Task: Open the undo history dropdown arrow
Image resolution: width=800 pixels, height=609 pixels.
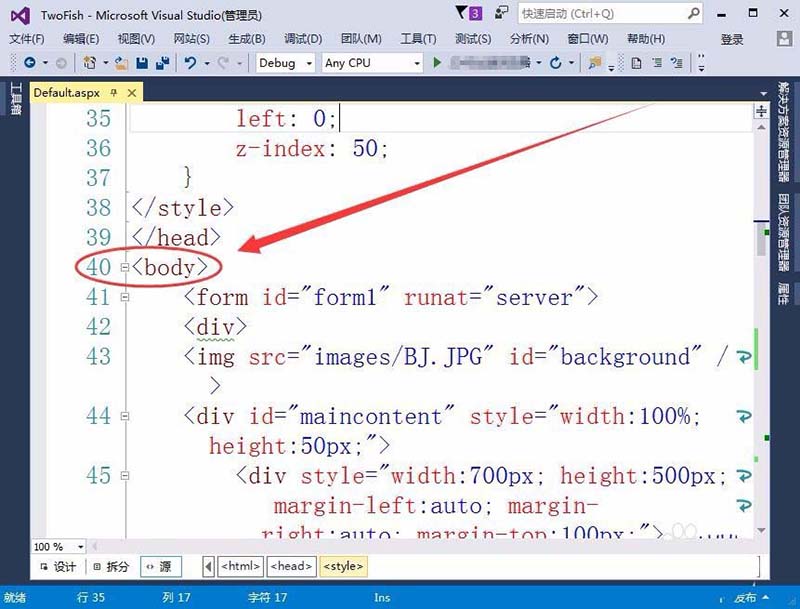Action: [207, 63]
